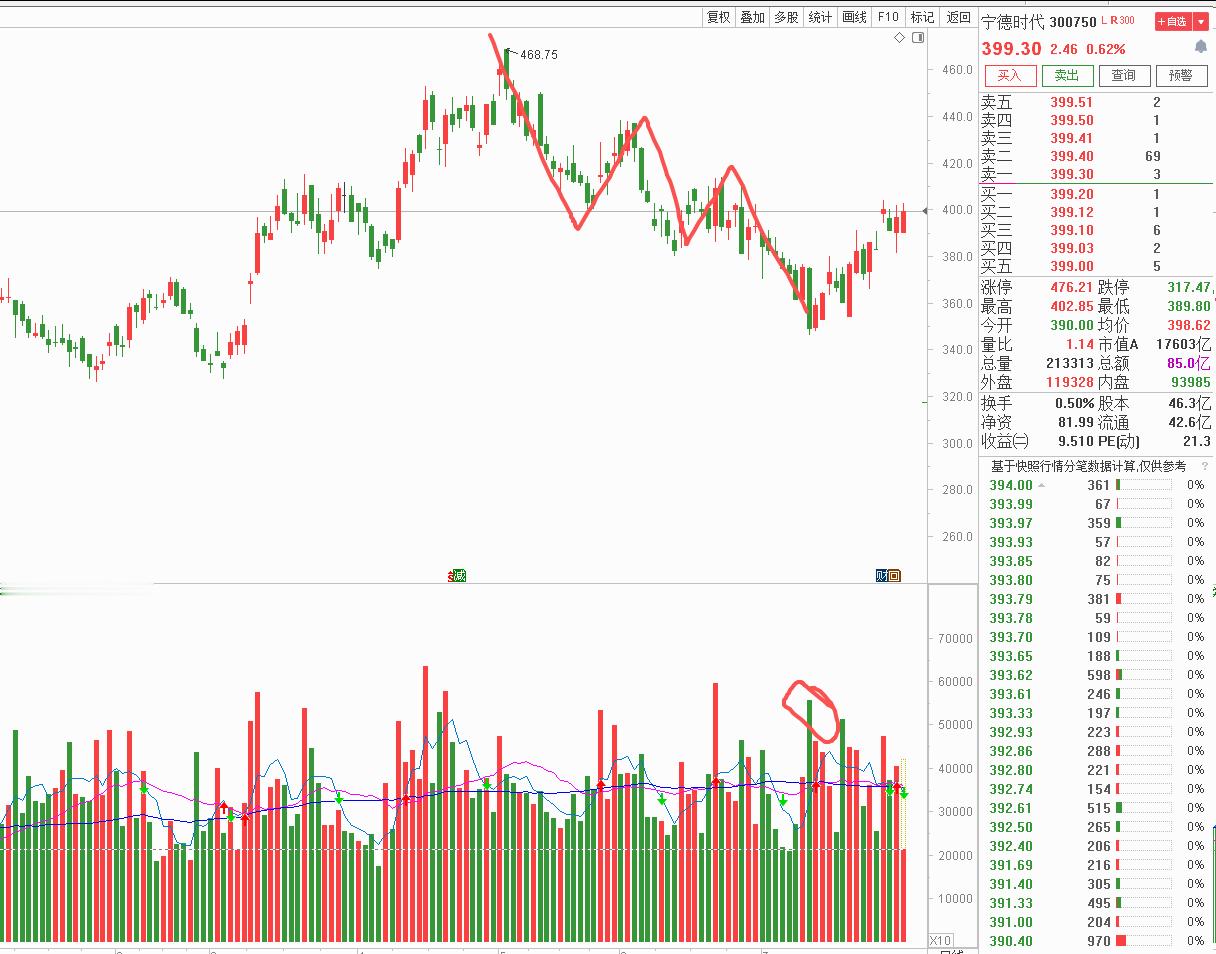Click the question mark help icon

tap(1203, 466)
